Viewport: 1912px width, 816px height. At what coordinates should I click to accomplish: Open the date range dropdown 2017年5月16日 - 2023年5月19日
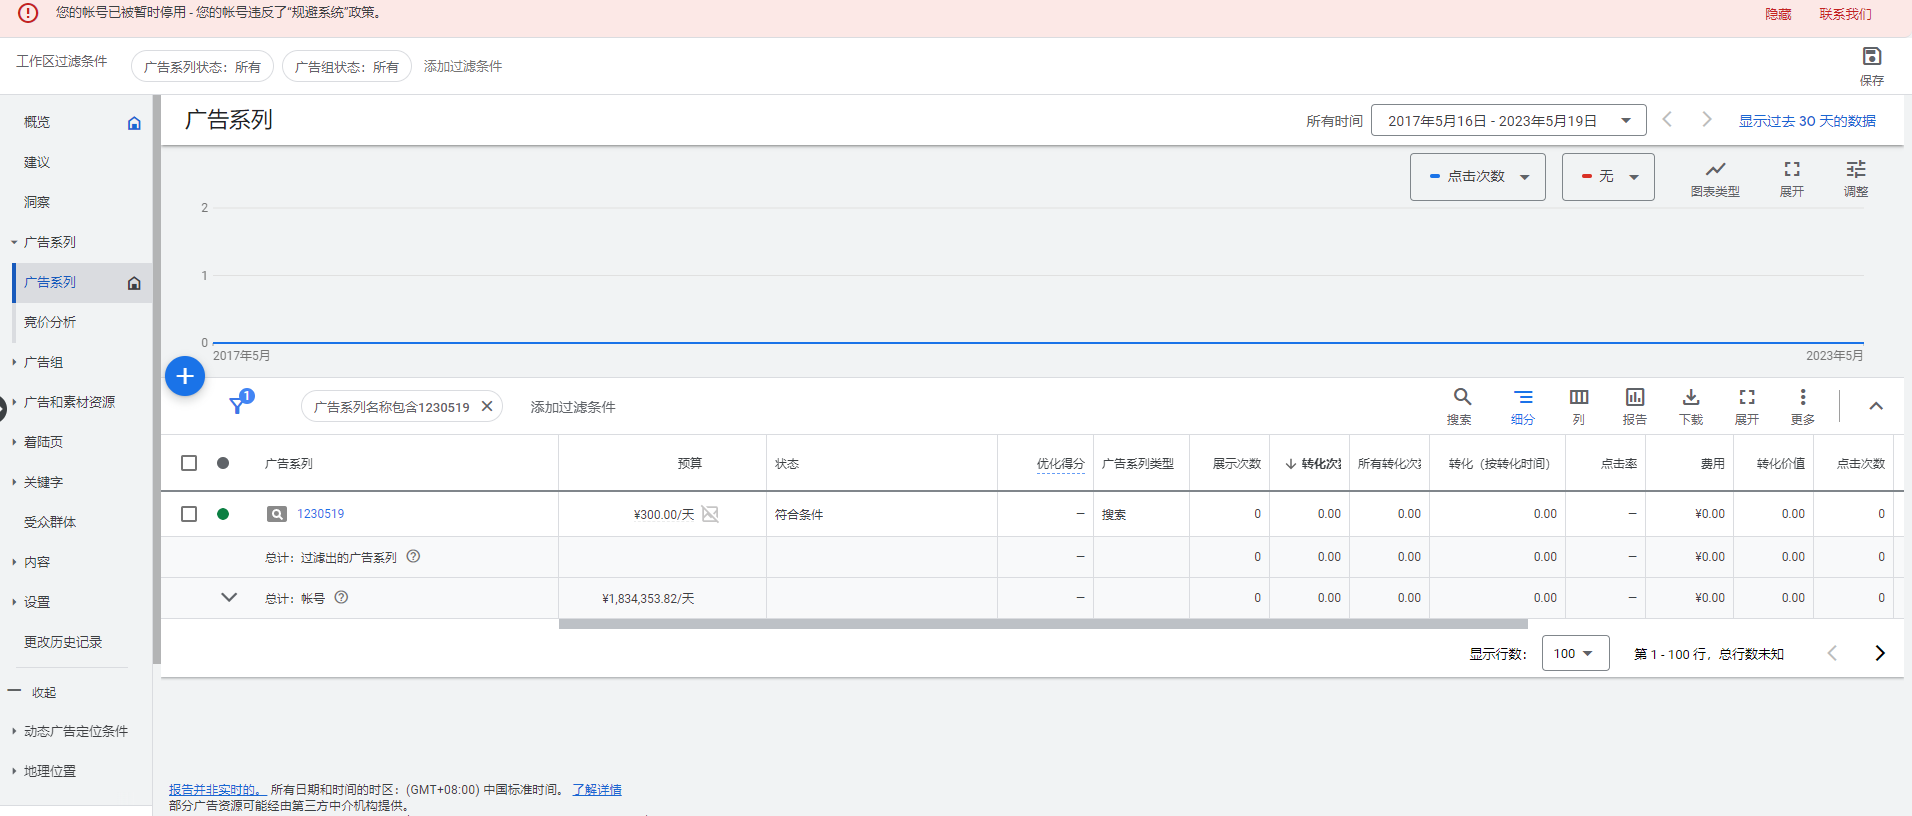(1509, 121)
